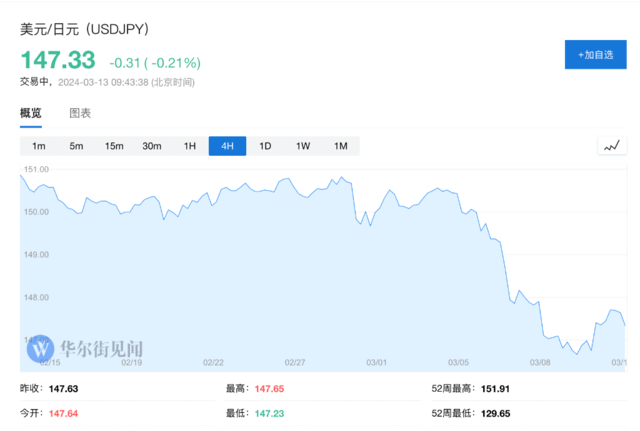The width and height of the screenshot is (640, 431).
Task: Show the 1M period chart
Action: 341,147
